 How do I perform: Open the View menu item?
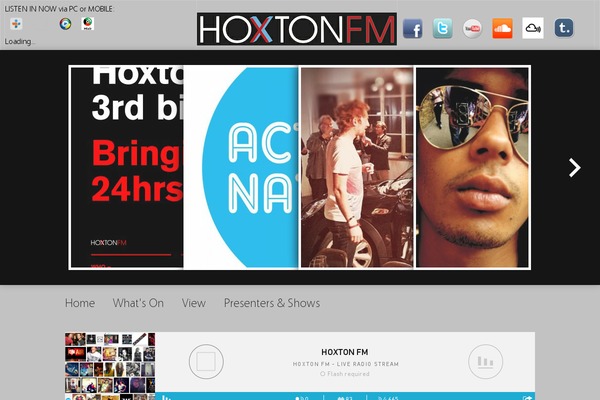(x=194, y=303)
